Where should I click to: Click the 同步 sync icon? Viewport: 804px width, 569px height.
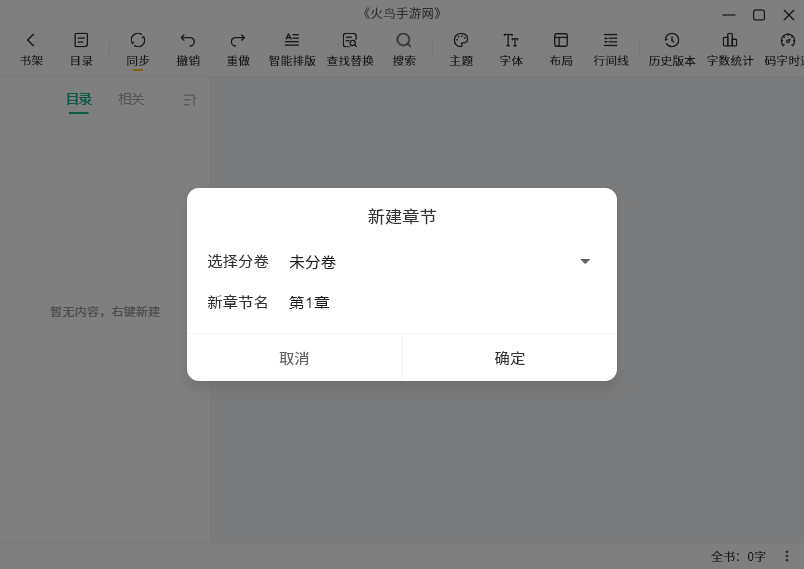coord(137,50)
